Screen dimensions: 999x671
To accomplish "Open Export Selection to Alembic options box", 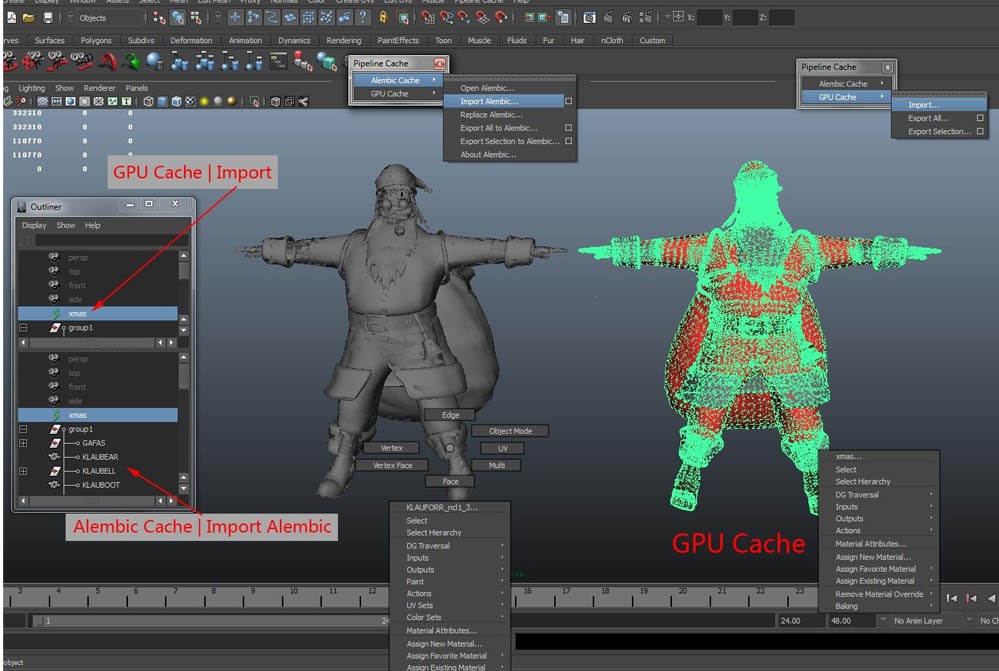I will click(568, 141).
